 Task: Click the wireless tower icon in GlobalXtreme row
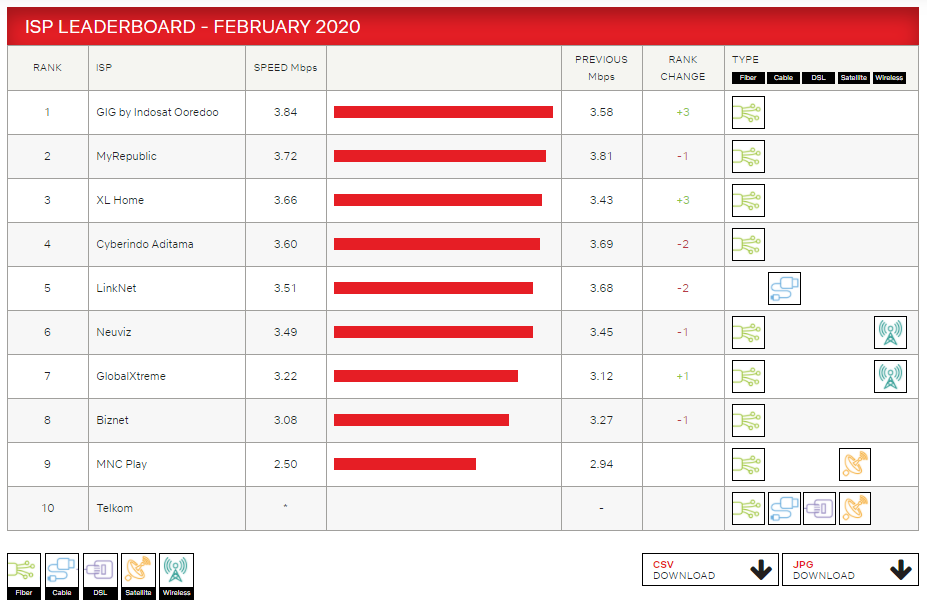(890, 376)
